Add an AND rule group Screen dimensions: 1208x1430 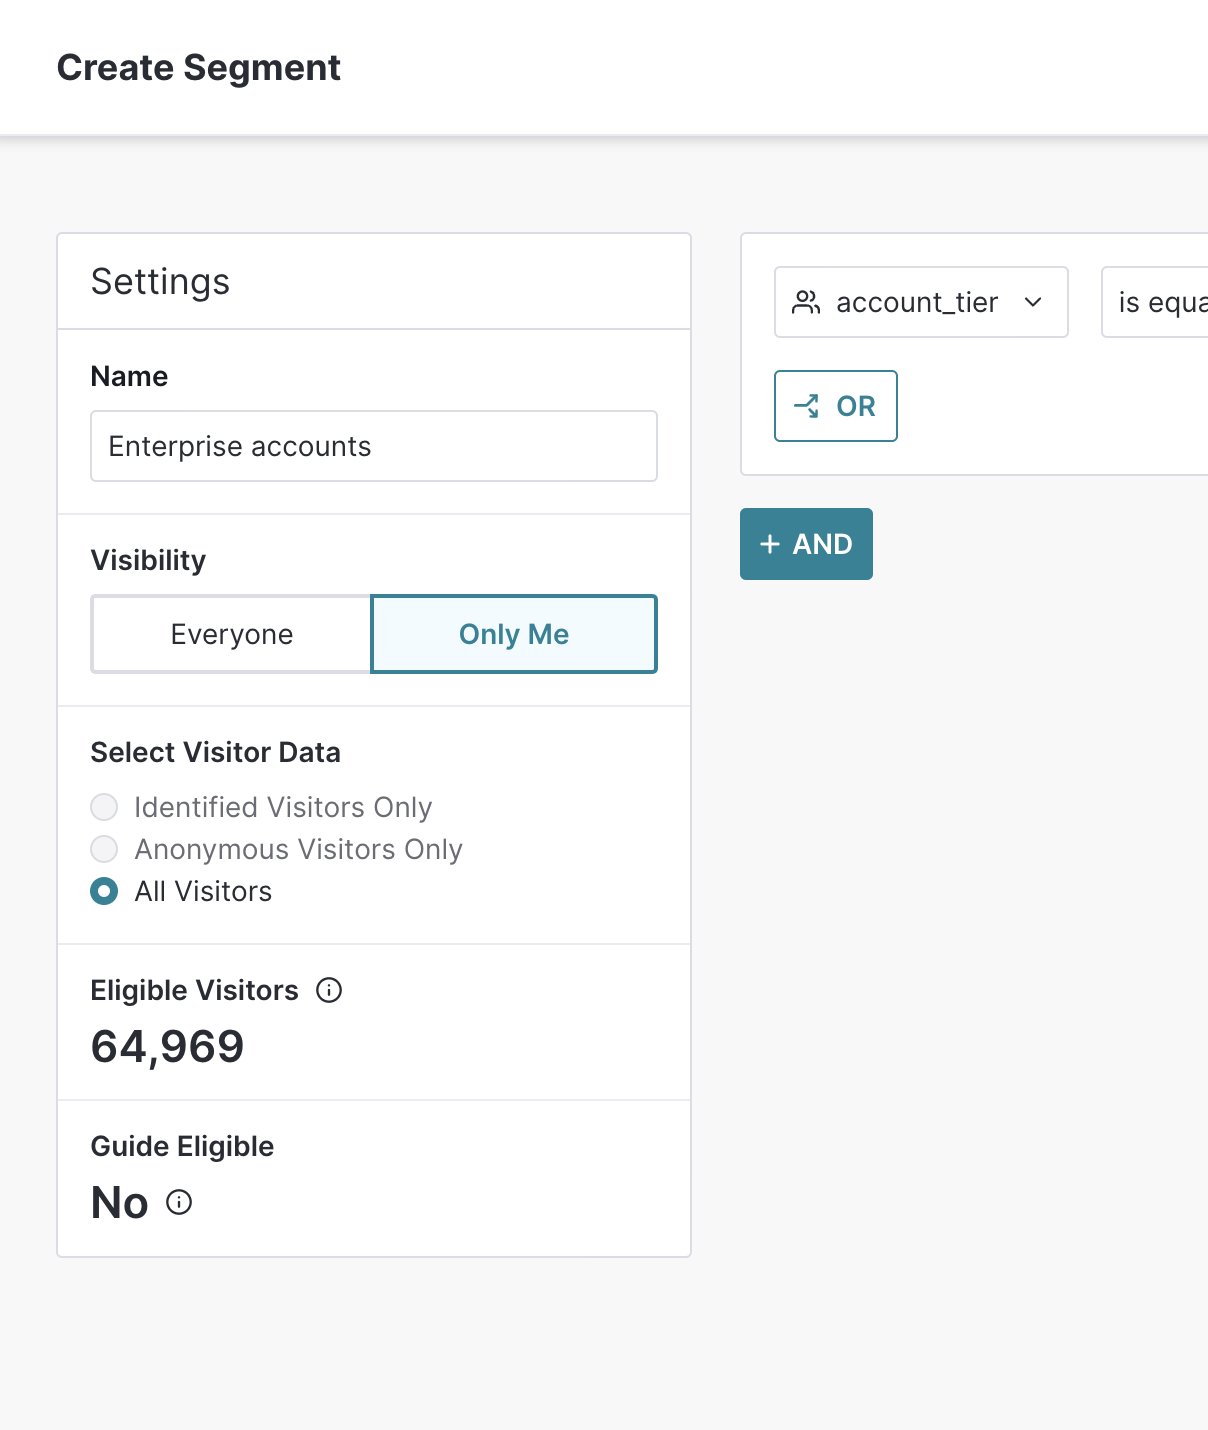pos(806,544)
